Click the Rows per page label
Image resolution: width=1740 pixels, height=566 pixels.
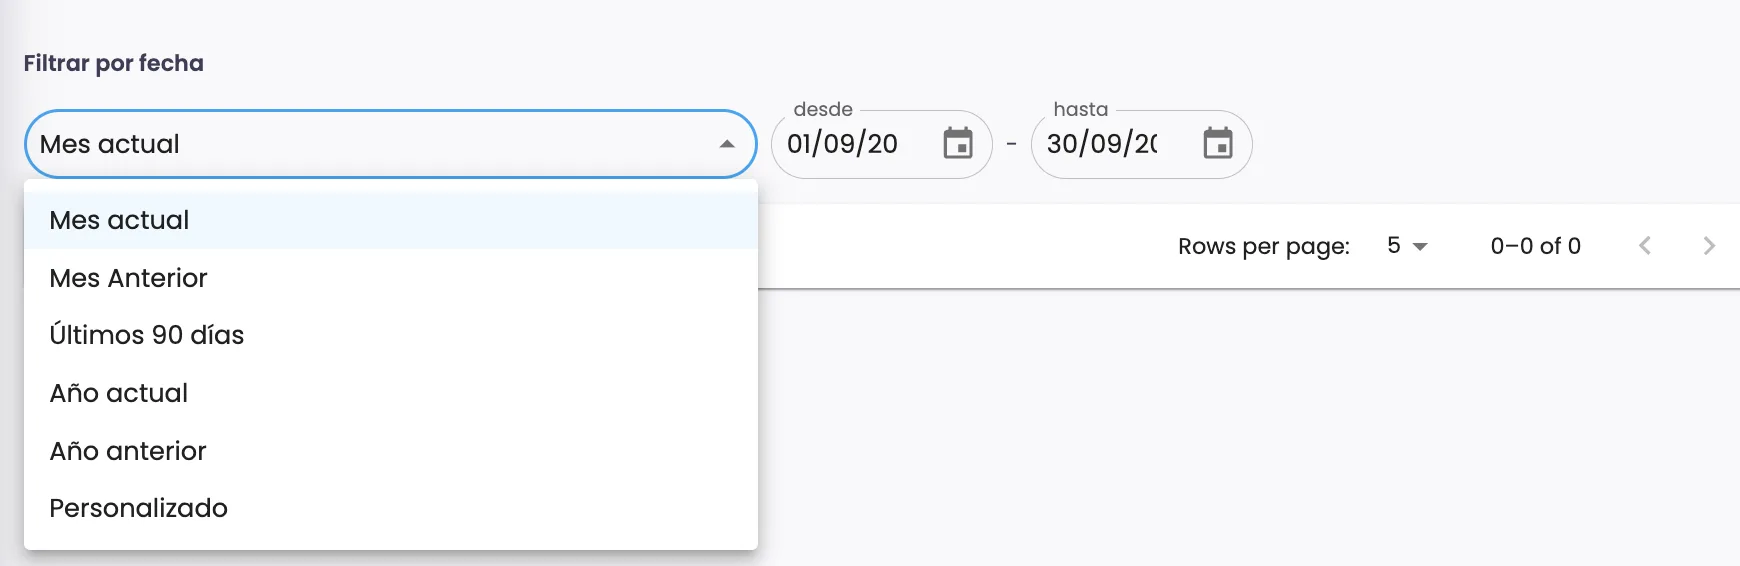1264,246
